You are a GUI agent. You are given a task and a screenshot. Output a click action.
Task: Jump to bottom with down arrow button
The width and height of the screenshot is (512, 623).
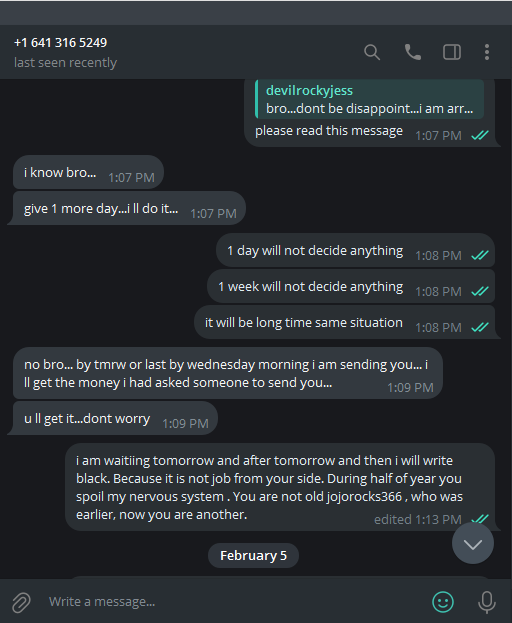pos(473,544)
